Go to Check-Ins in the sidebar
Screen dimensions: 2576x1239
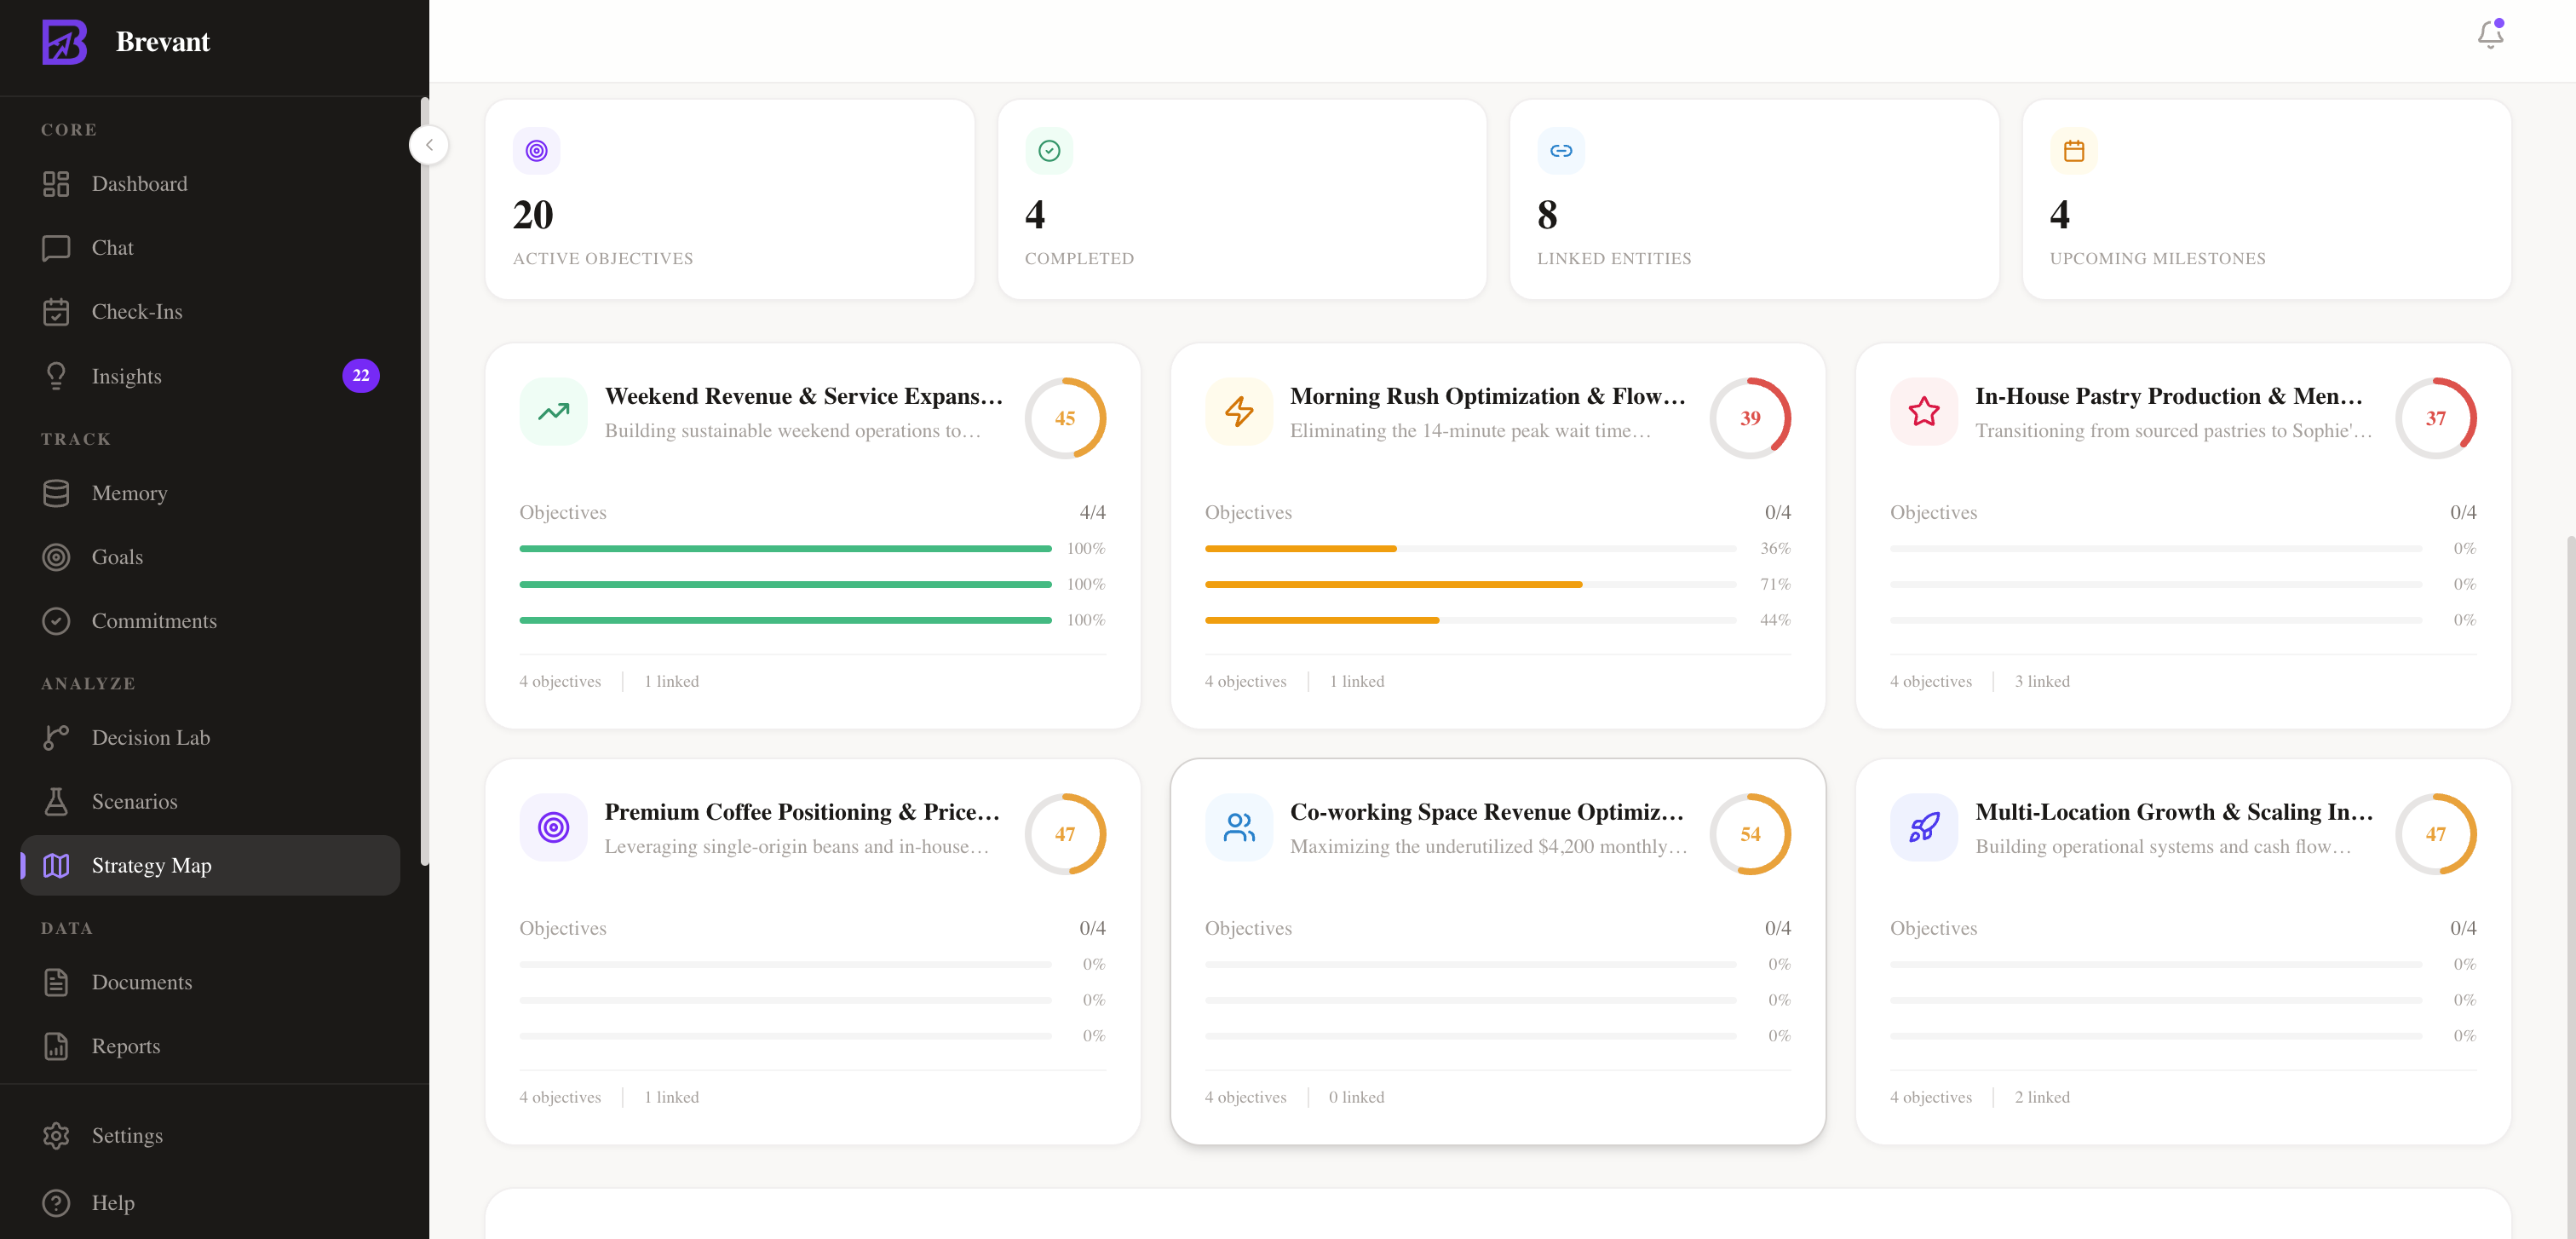137,312
